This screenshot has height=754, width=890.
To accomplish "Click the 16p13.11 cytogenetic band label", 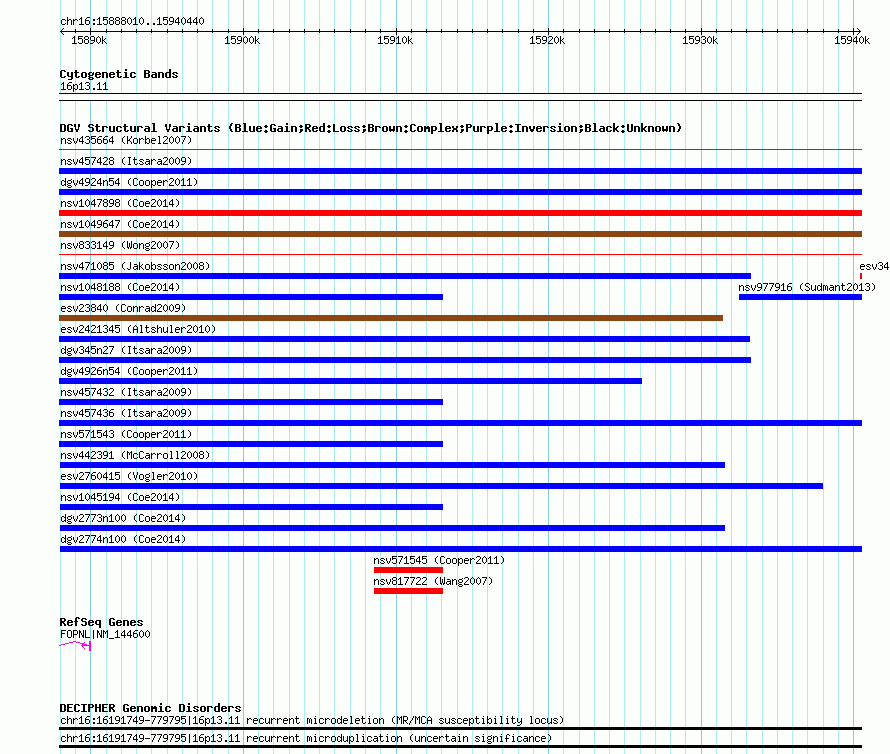I will pos(84,86).
